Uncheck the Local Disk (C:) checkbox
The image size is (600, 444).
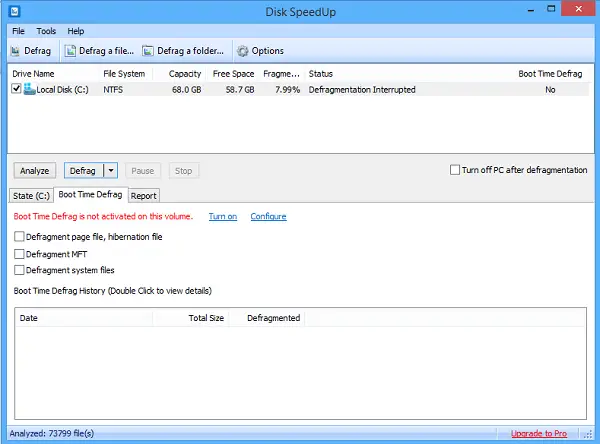pyautogui.click(x=16, y=89)
